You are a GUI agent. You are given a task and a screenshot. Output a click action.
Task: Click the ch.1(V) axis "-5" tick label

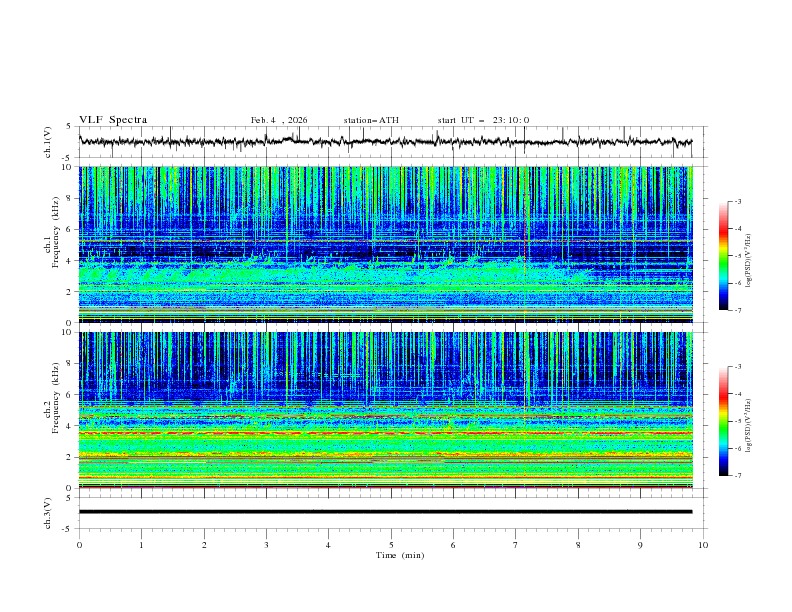68,158
